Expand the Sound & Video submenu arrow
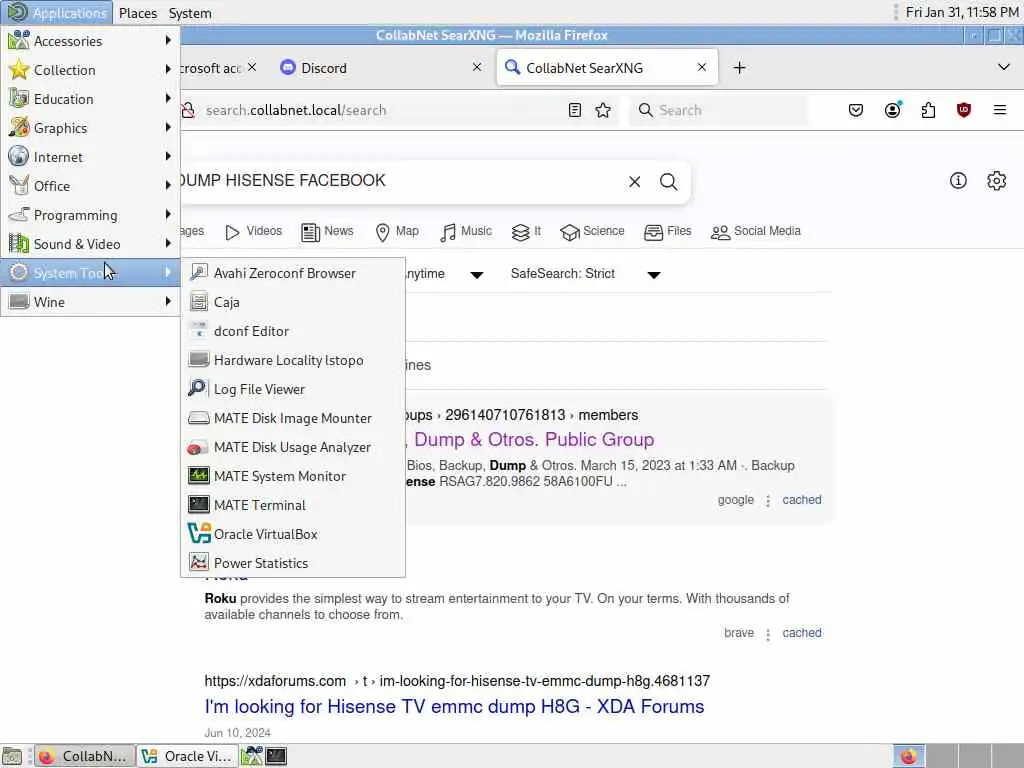The image size is (1024, 768). pyautogui.click(x=168, y=243)
